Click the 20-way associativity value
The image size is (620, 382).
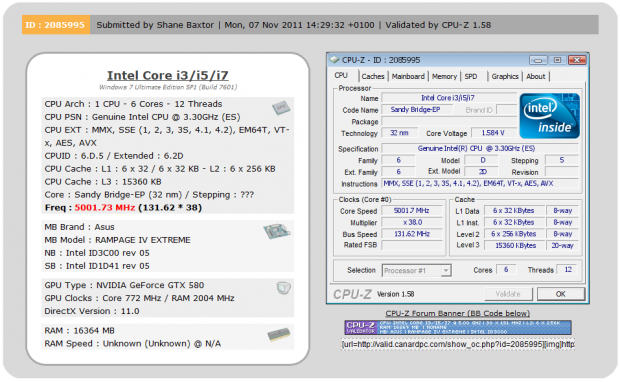(x=562, y=245)
